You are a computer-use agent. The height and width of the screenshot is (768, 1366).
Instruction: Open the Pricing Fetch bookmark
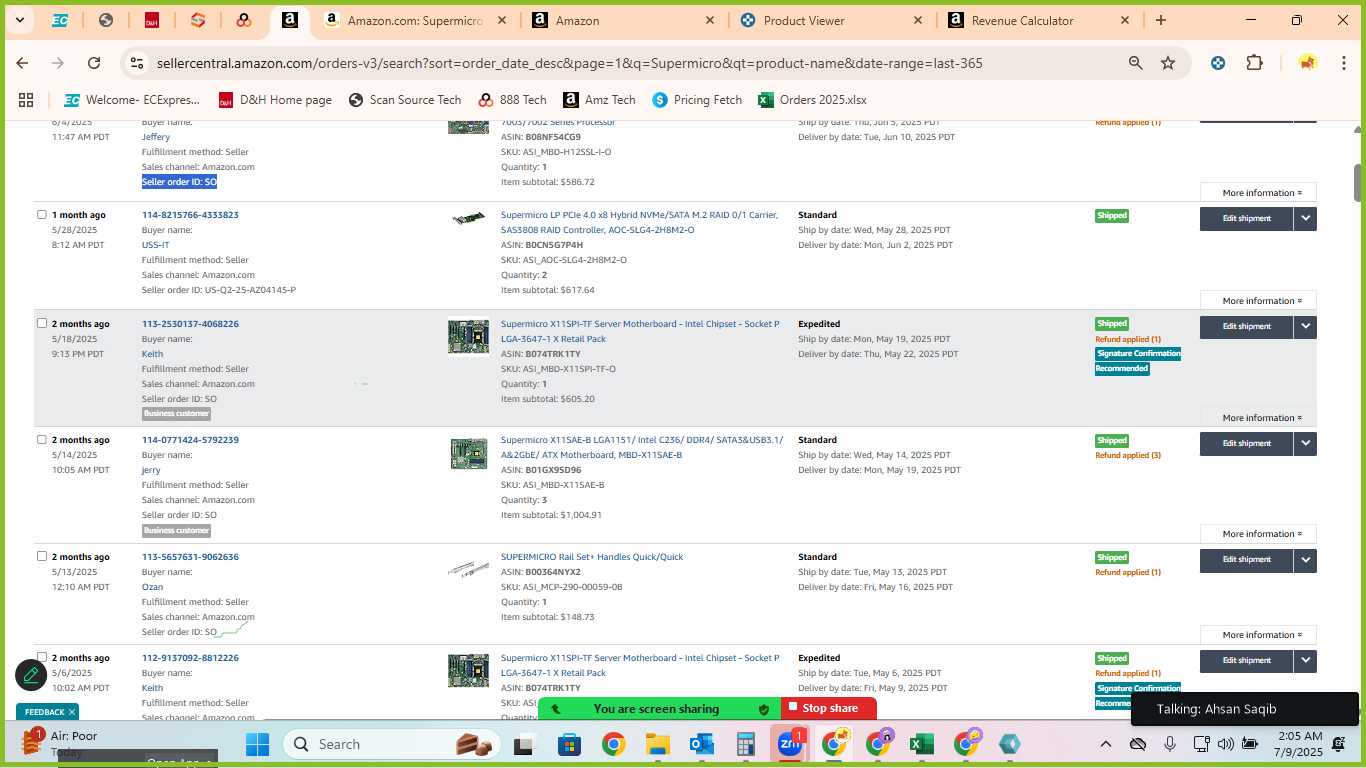click(x=697, y=100)
